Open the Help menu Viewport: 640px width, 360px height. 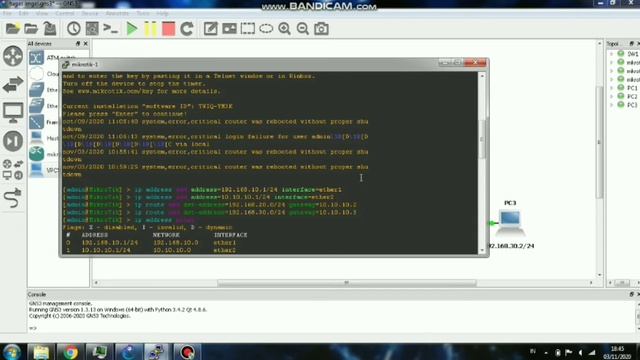(x=162, y=13)
